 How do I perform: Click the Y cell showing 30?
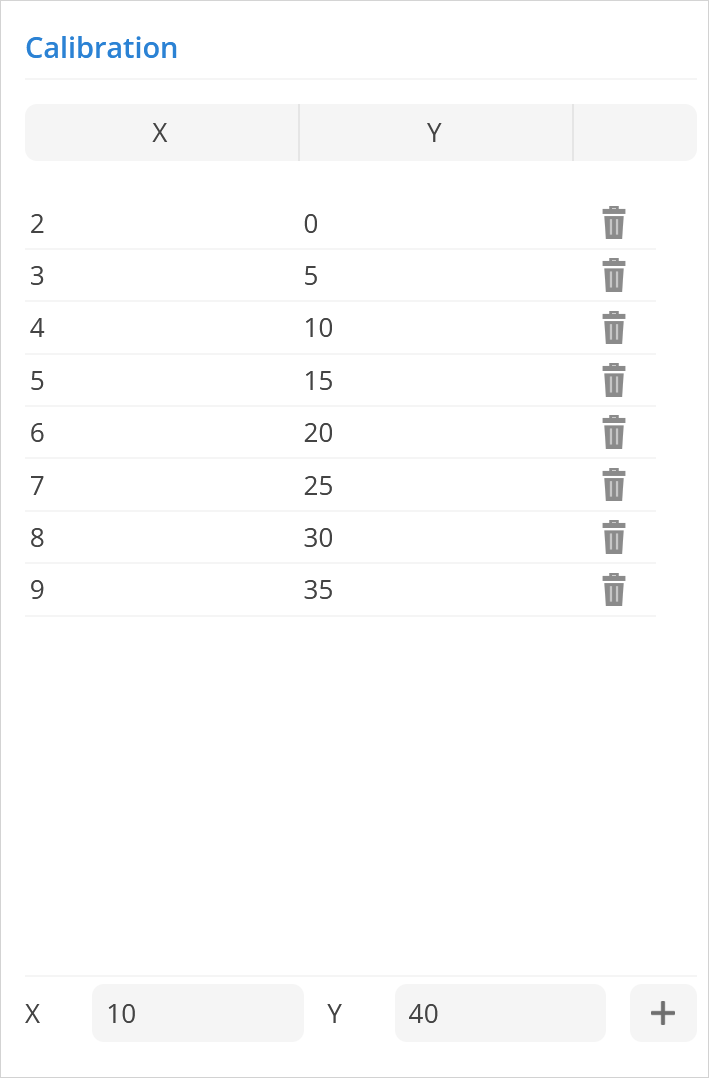coord(319,538)
